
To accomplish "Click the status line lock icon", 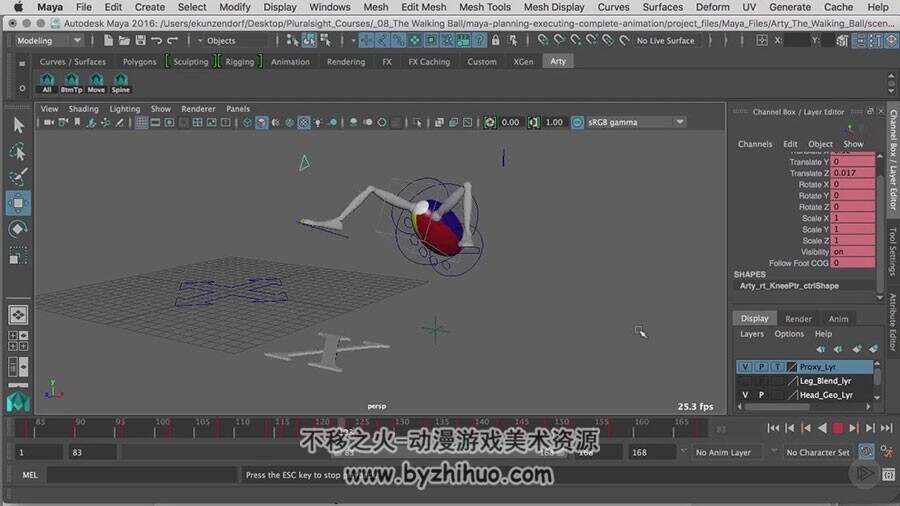I will coord(495,41).
